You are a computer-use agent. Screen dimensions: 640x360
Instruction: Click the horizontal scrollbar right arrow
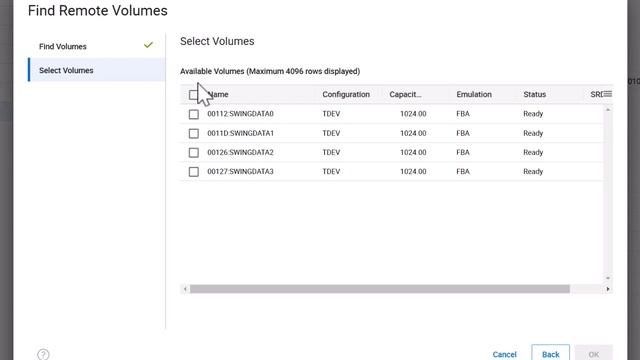[x=608, y=289]
